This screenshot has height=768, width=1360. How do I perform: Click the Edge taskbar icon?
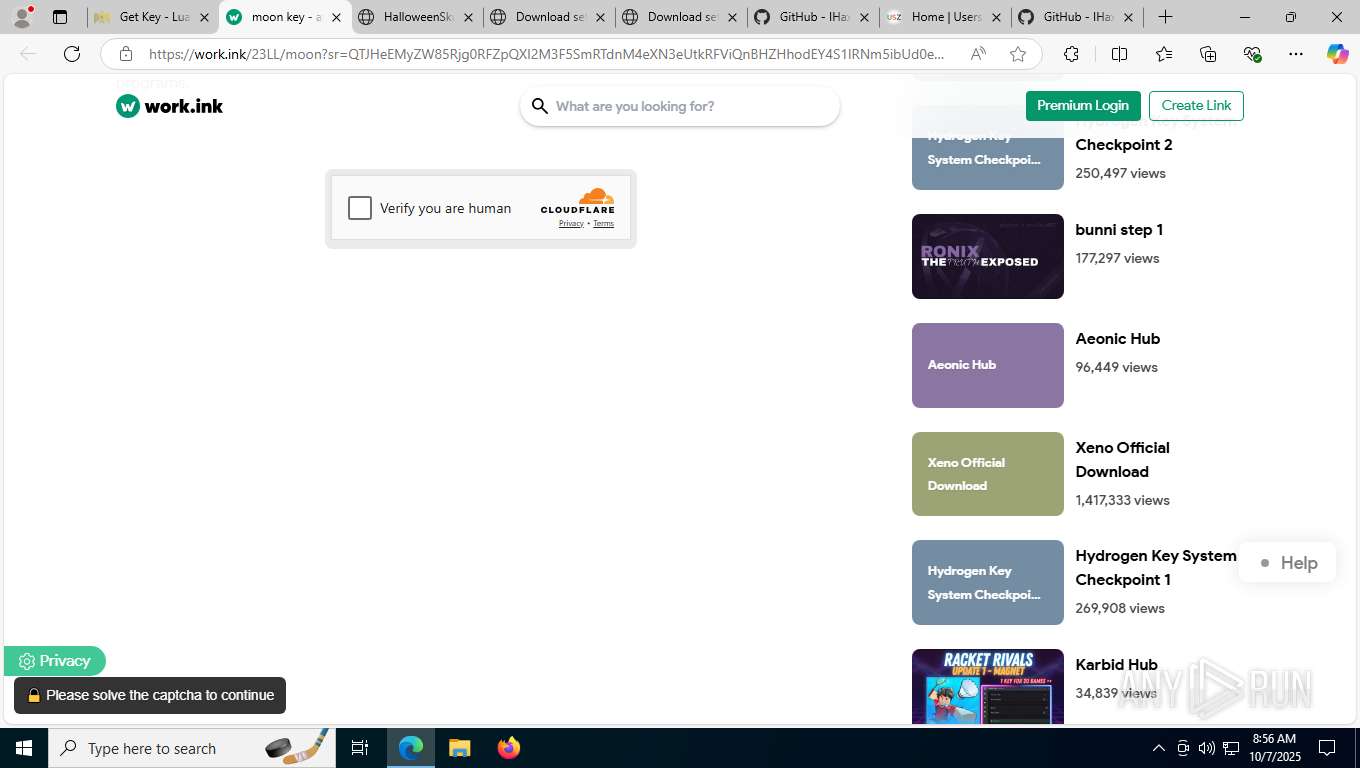coord(410,748)
